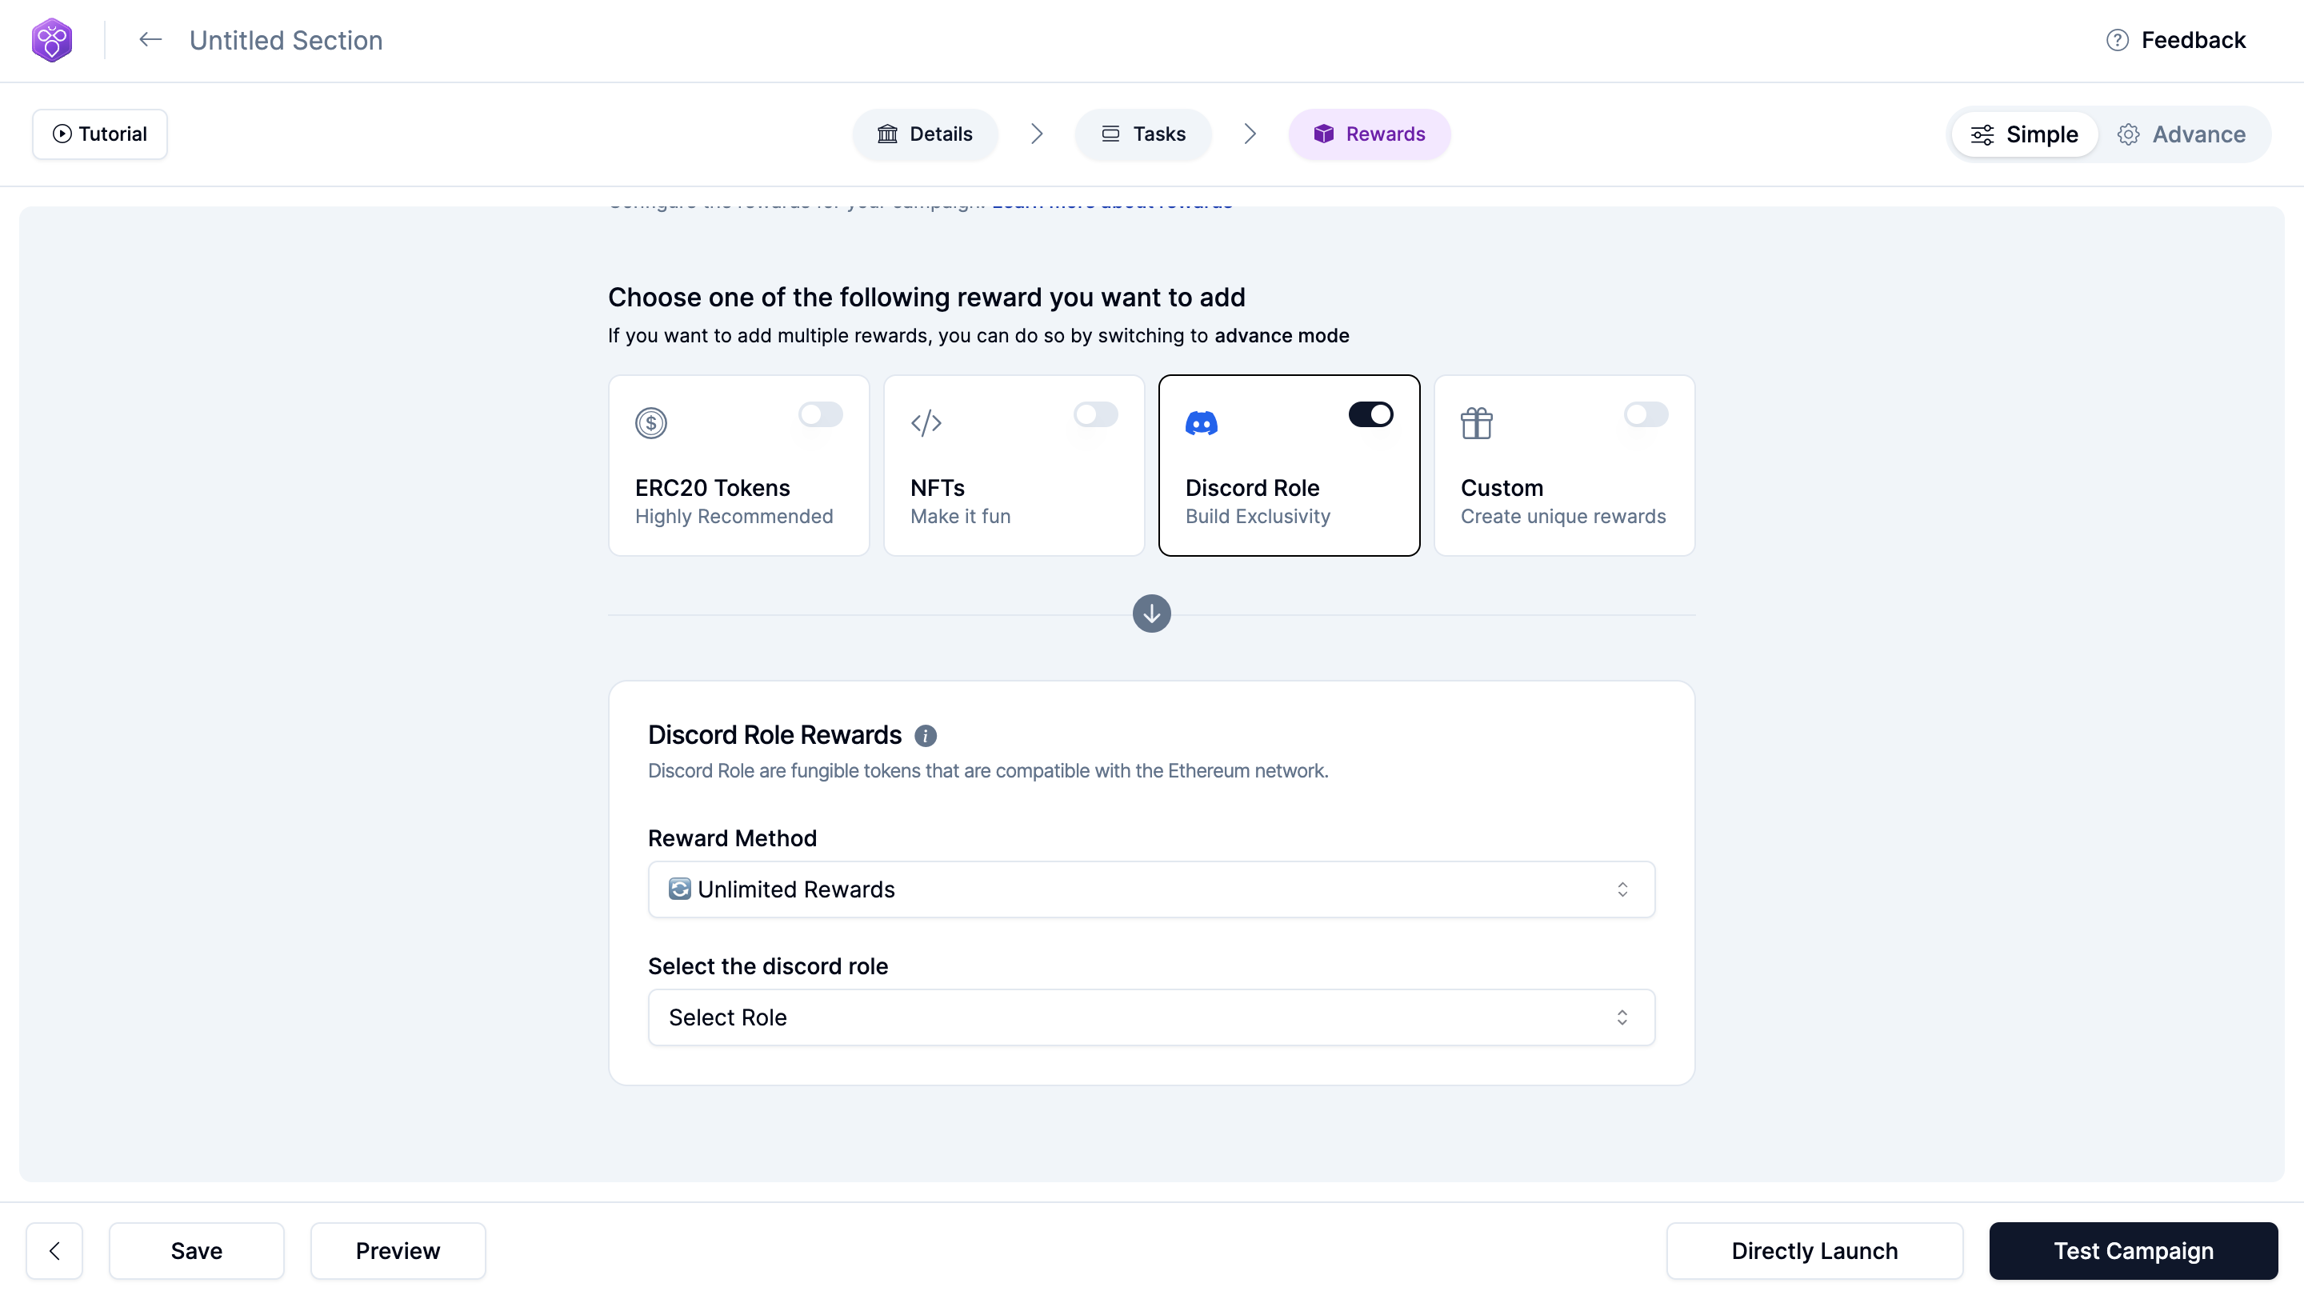This screenshot has height=1299, width=2304.
Task: Enable the Custom rewards toggle
Action: 1645,414
